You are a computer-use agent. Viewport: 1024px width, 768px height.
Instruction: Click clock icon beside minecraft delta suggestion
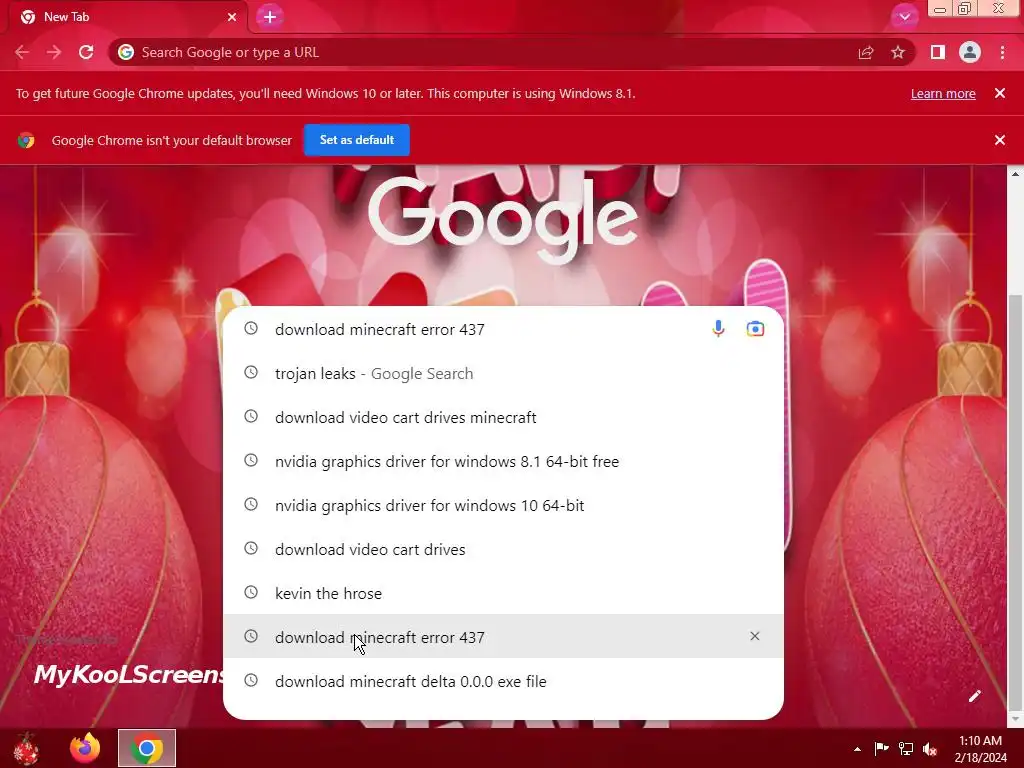[x=251, y=680]
